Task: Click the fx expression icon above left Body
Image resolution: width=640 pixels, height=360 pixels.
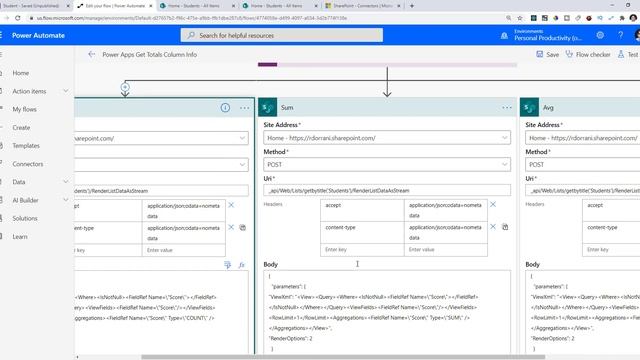Action: click(x=242, y=265)
